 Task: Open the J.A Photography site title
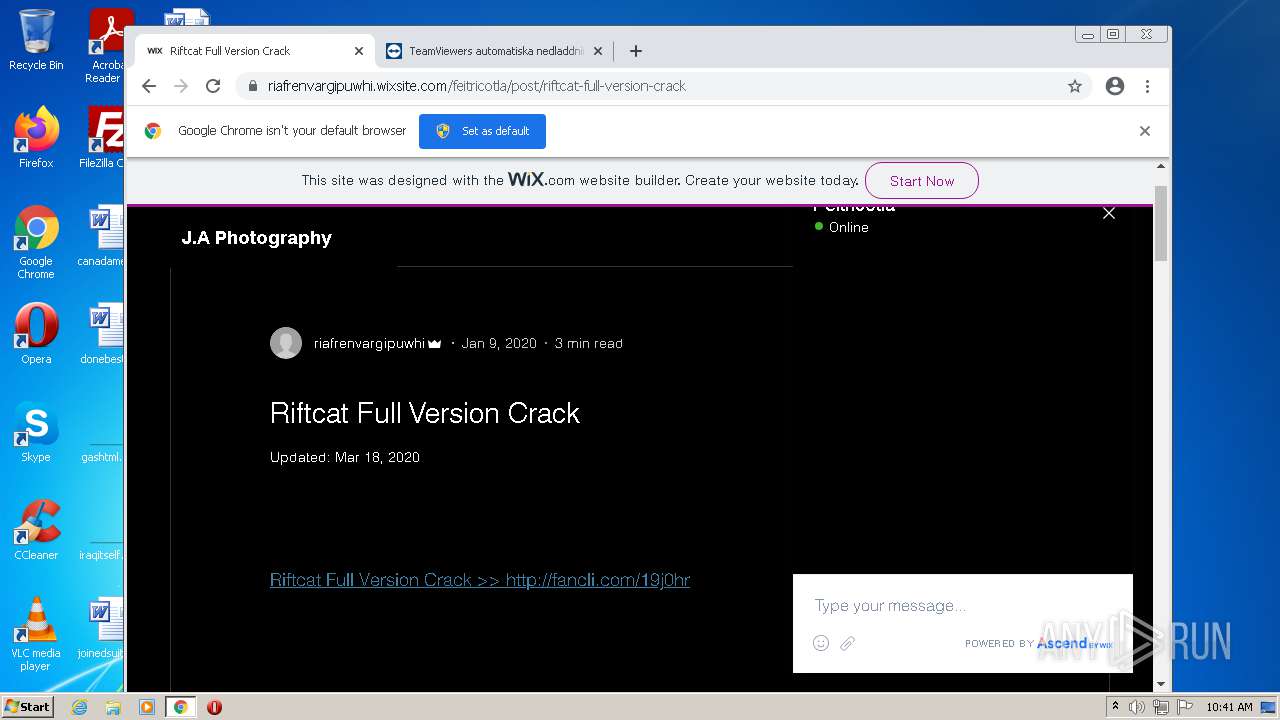256,238
